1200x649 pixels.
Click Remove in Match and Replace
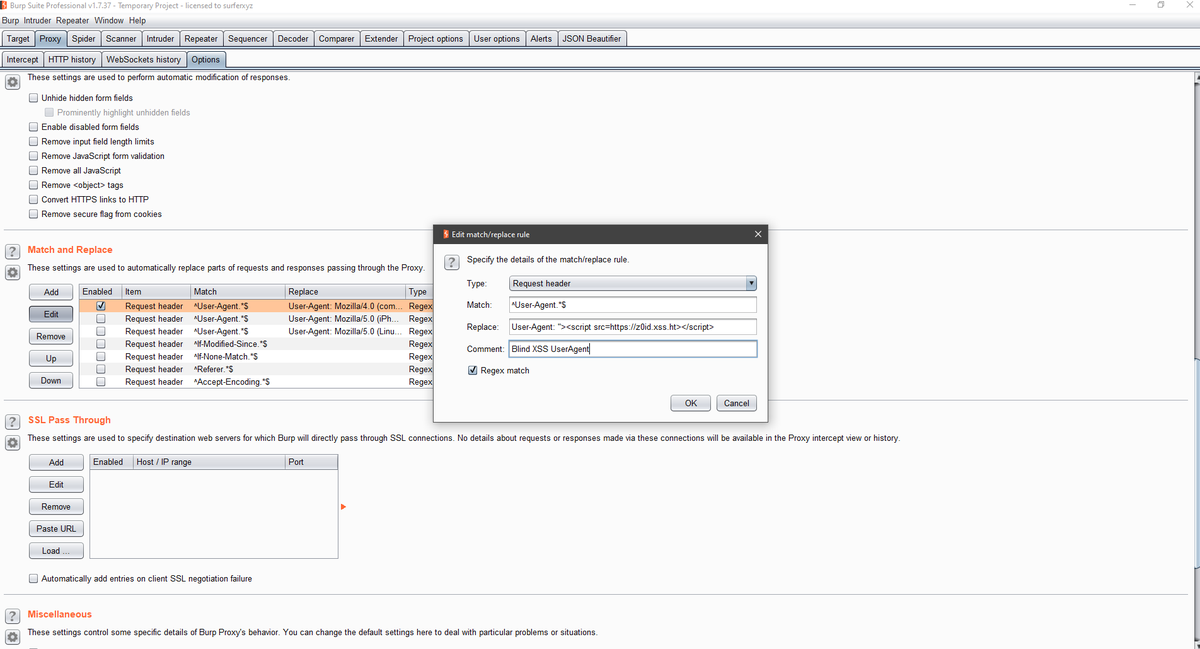point(51,337)
